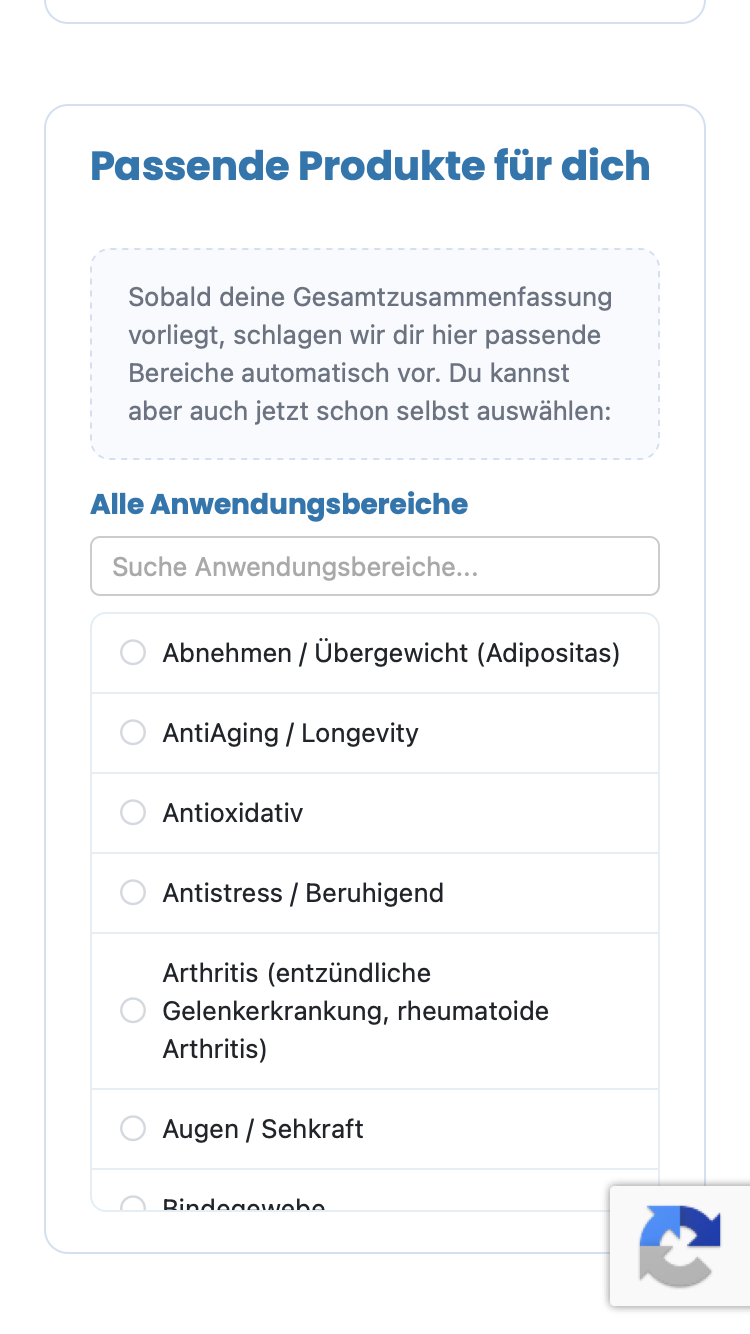Image resolution: width=750 pixels, height=1334 pixels.
Task: Select the Antioxidativ radio button
Action: [x=133, y=813]
